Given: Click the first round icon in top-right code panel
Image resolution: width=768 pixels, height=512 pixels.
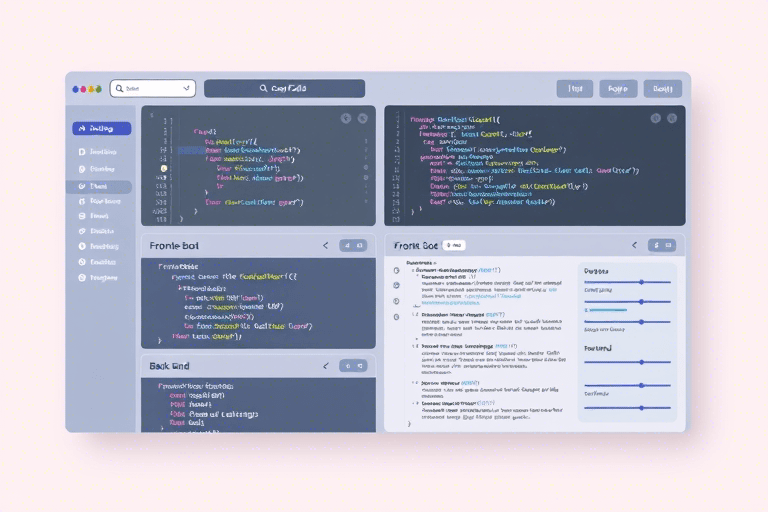Looking at the screenshot, I should (656, 118).
